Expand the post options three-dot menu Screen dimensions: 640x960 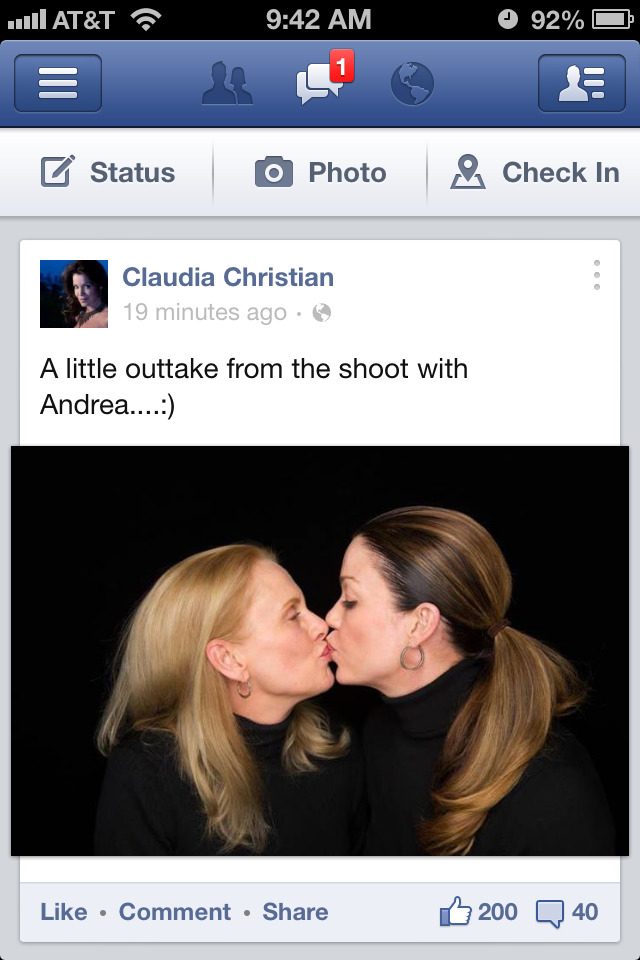[597, 275]
